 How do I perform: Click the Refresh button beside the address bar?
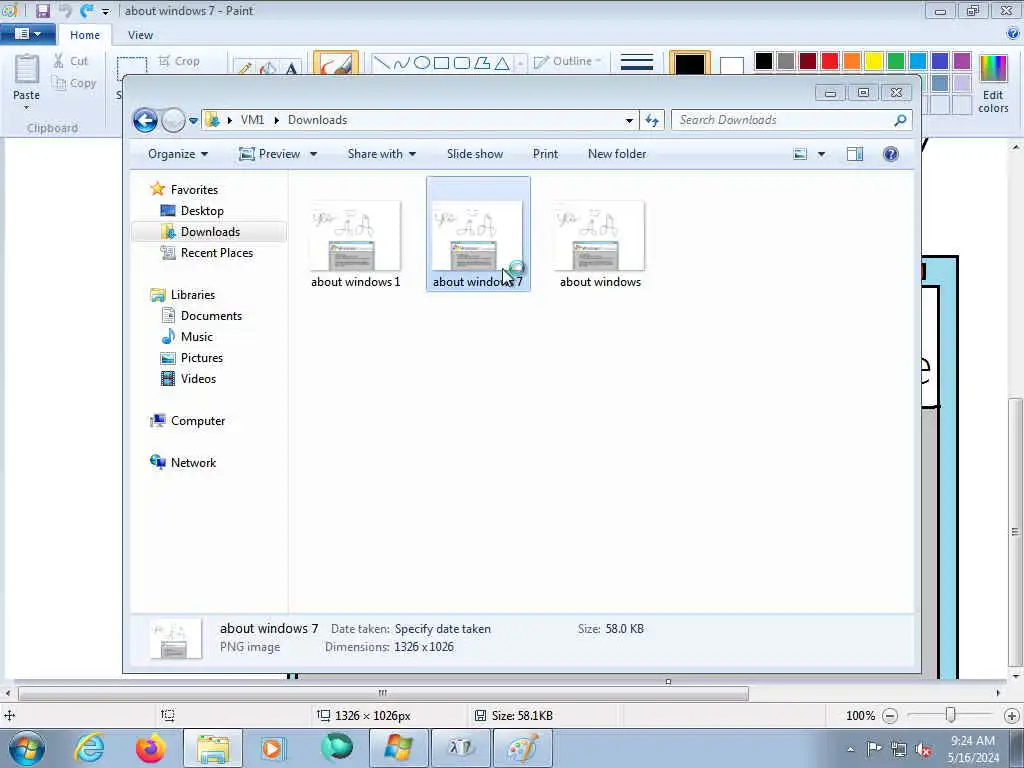[x=652, y=120]
